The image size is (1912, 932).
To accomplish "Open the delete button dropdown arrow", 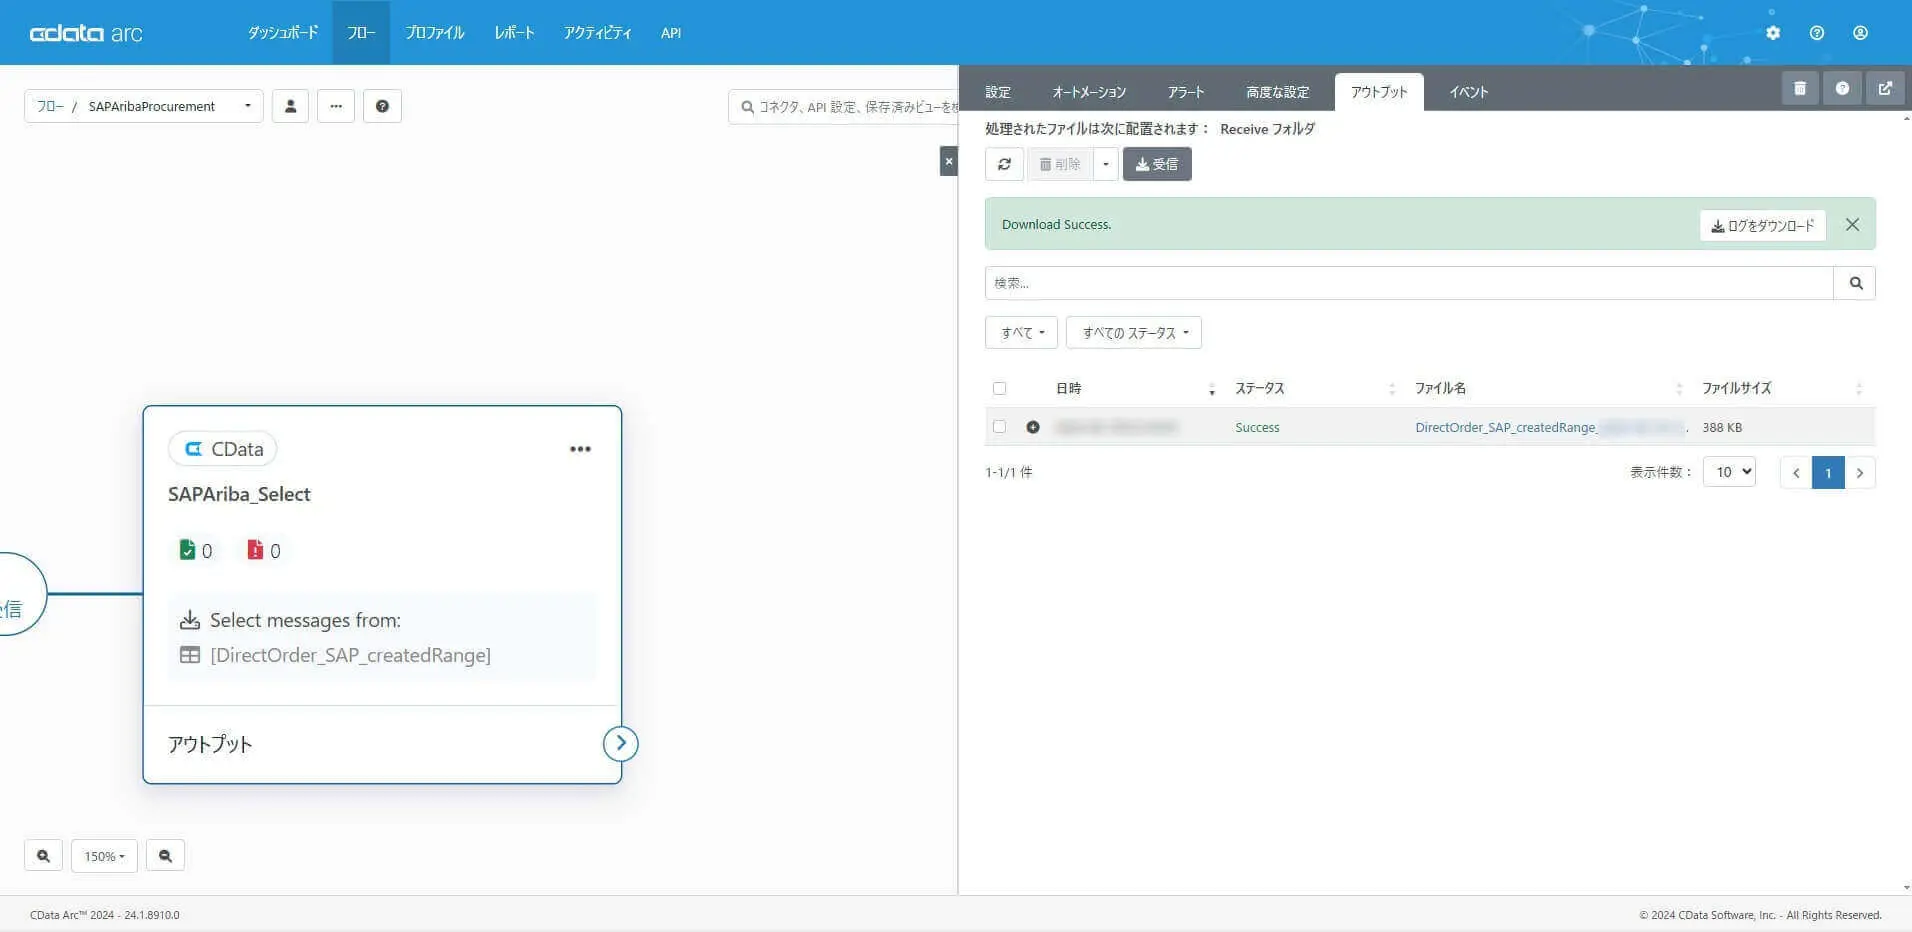I will [x=1105, y=164].
